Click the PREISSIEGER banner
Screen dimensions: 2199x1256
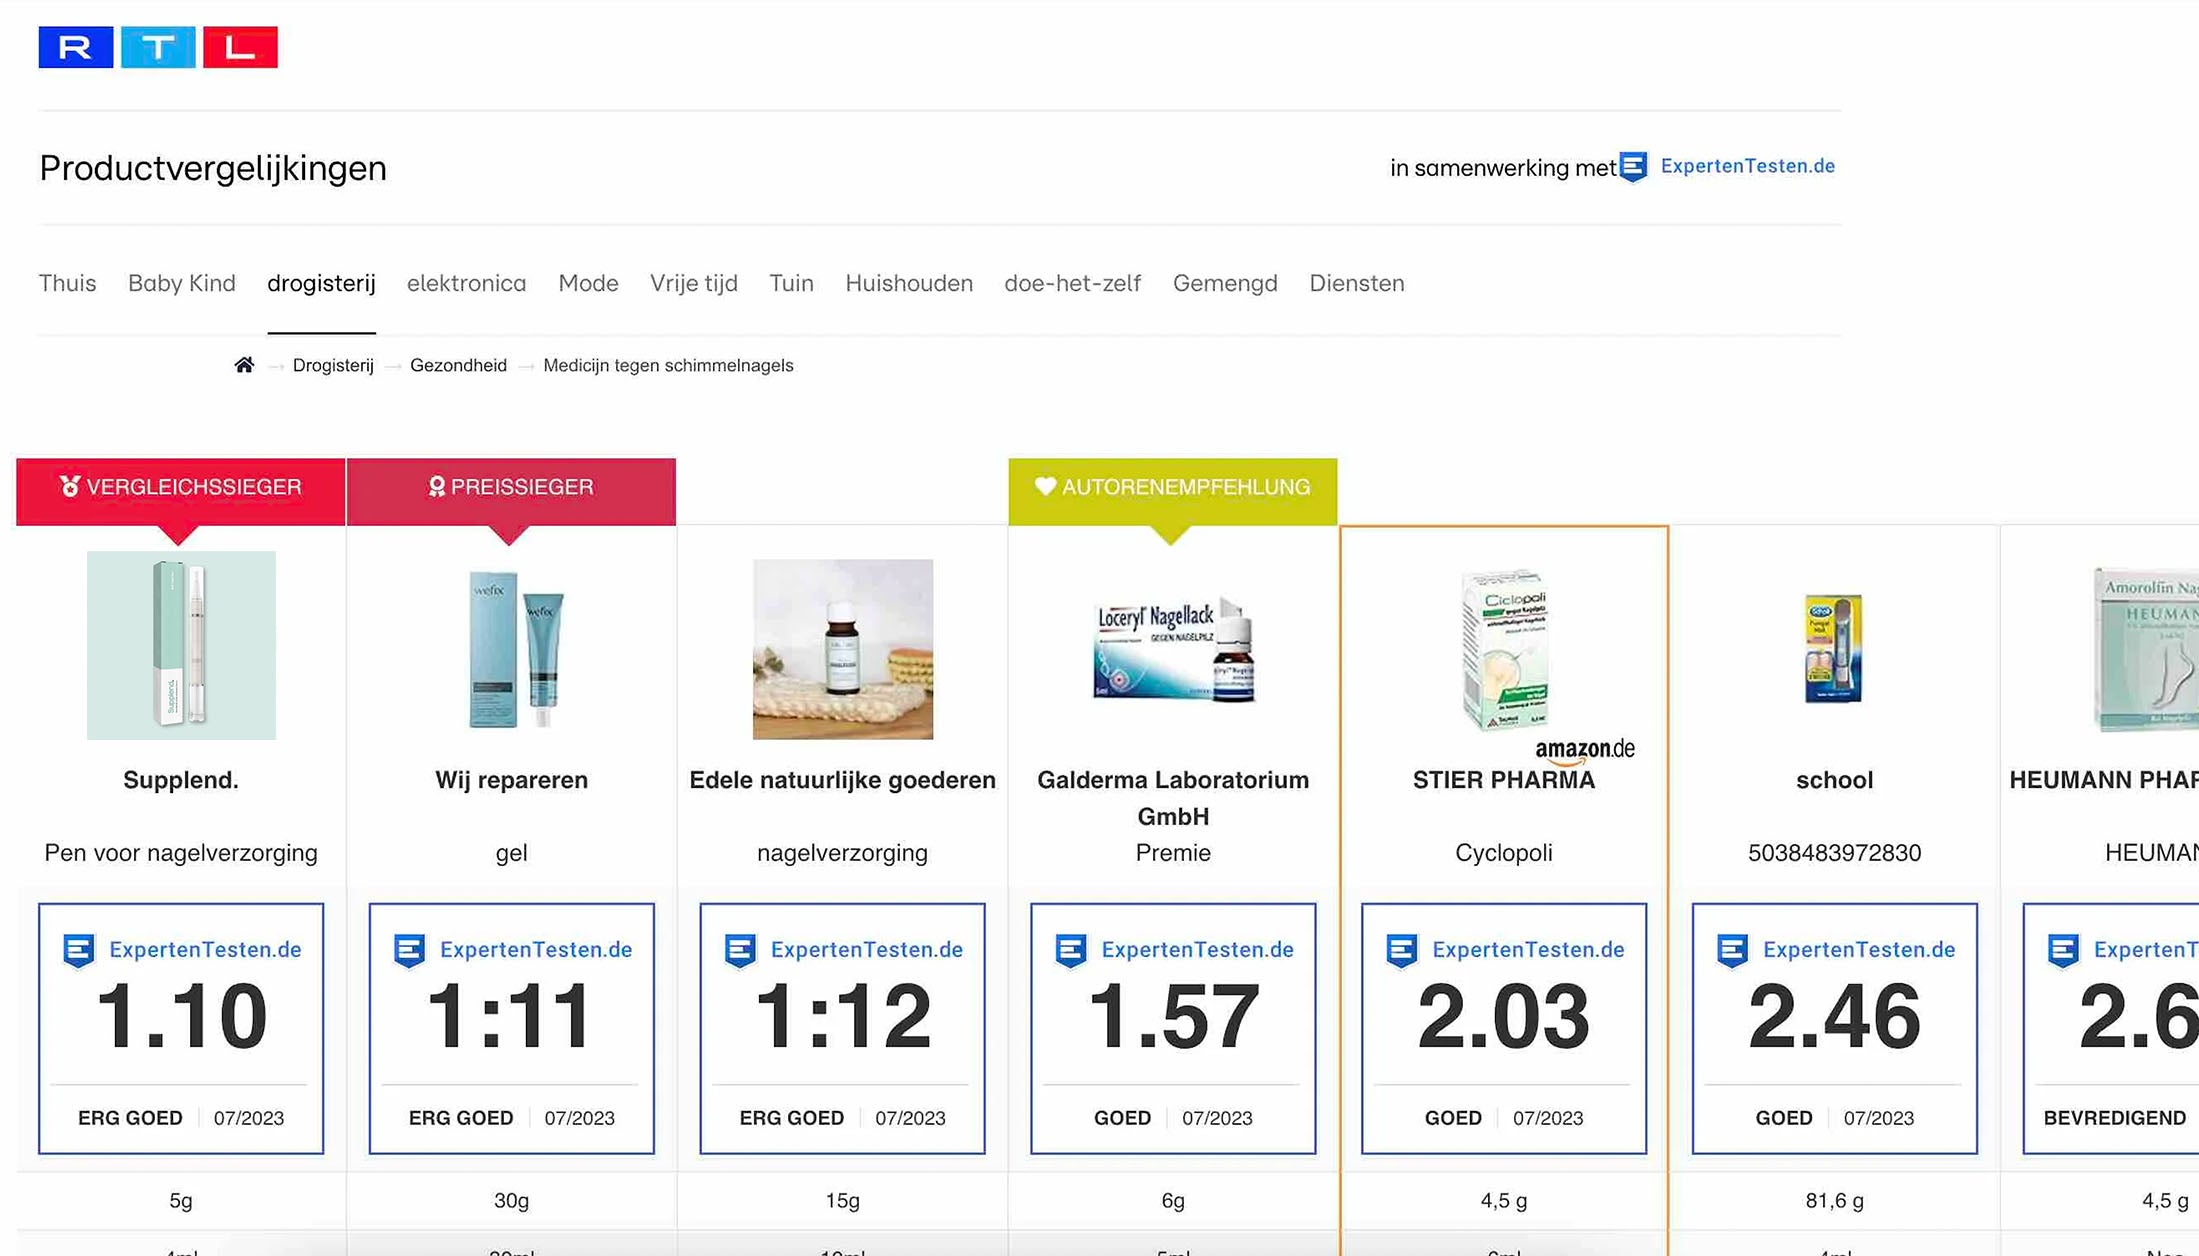click(511, 491)
